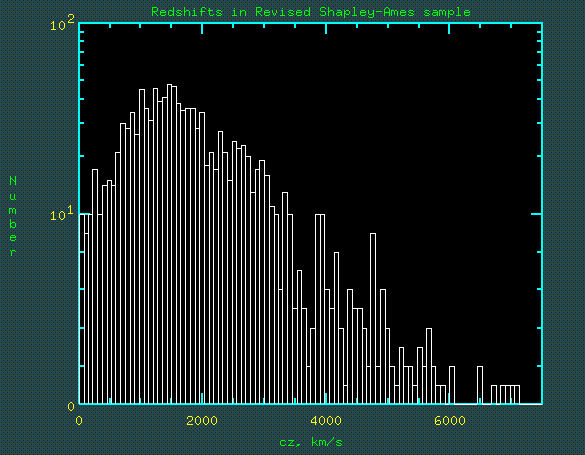585x455 pixels.
Task: Click the y-axis label 10 to the power 2
Action: coord(62,22)
